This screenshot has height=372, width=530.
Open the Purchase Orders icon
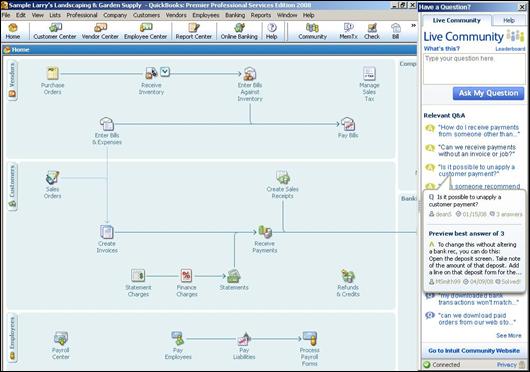(52, 73)
